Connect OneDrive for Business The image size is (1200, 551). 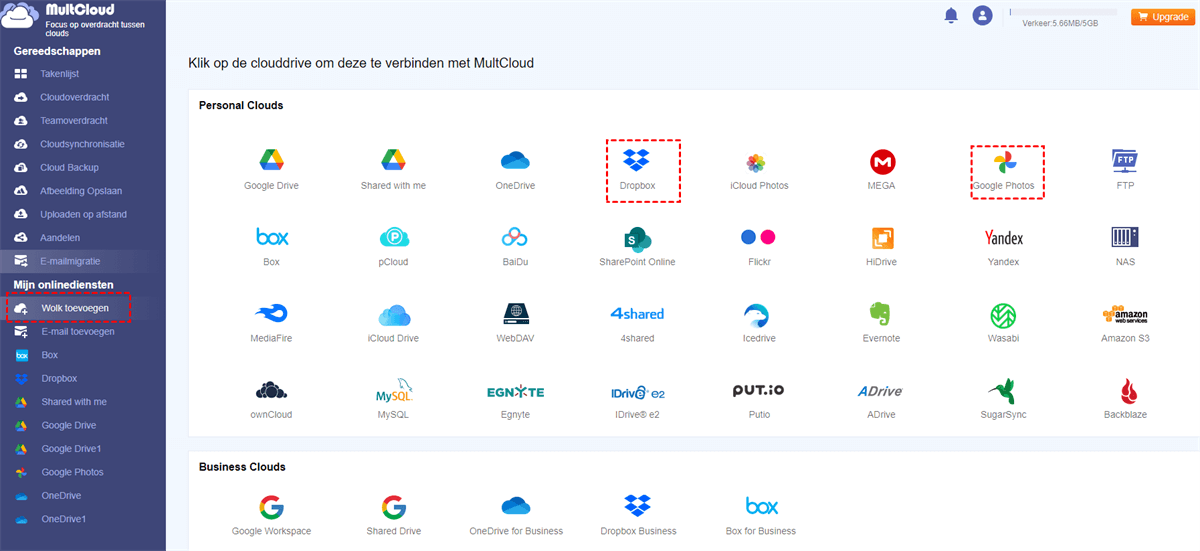coord(516,506)
